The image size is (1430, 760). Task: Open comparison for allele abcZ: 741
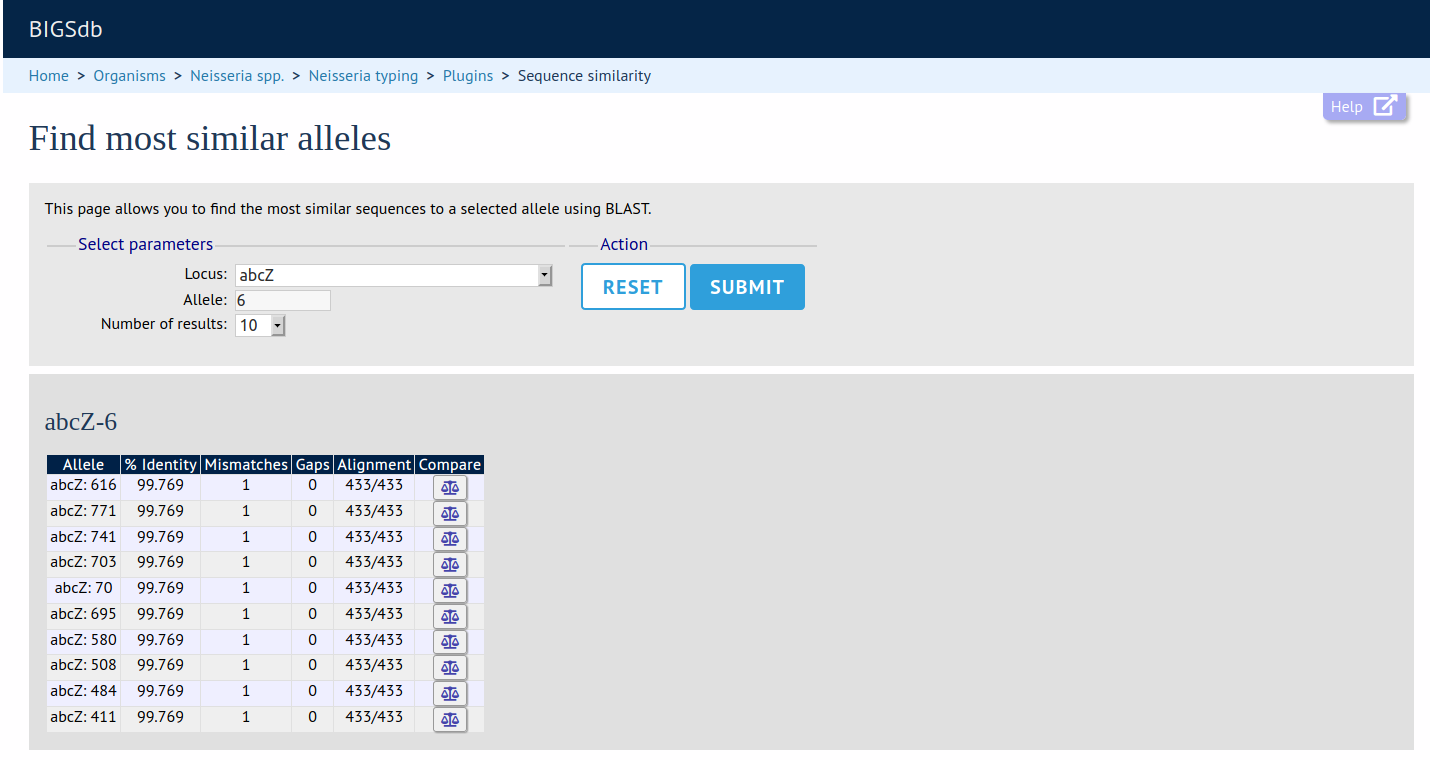[450, 539]
